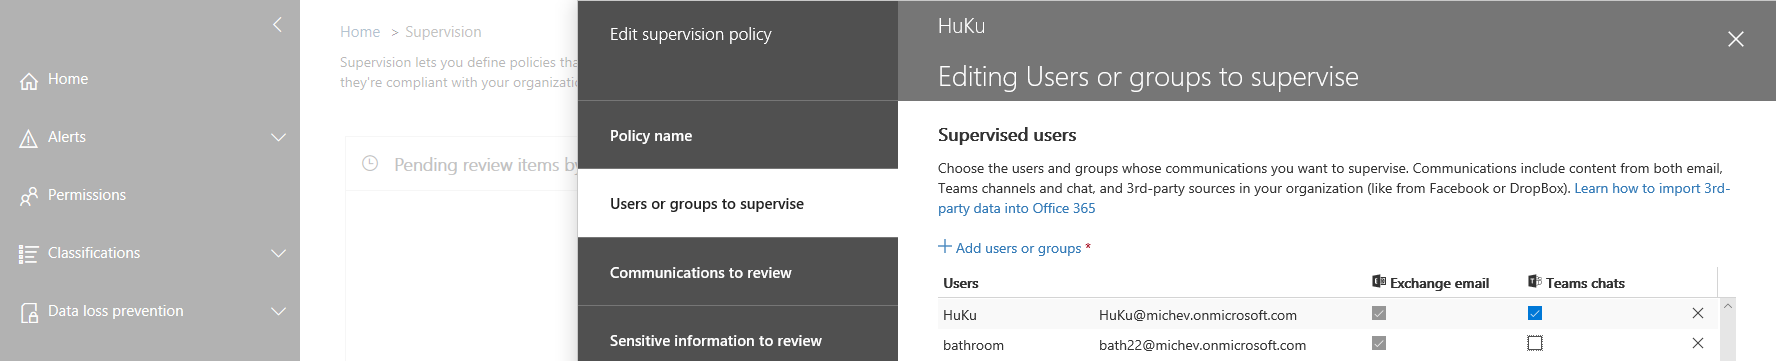Click the Supervised users heading
This screenshot has height=361, width=1776.
[x=1007, y=135]
